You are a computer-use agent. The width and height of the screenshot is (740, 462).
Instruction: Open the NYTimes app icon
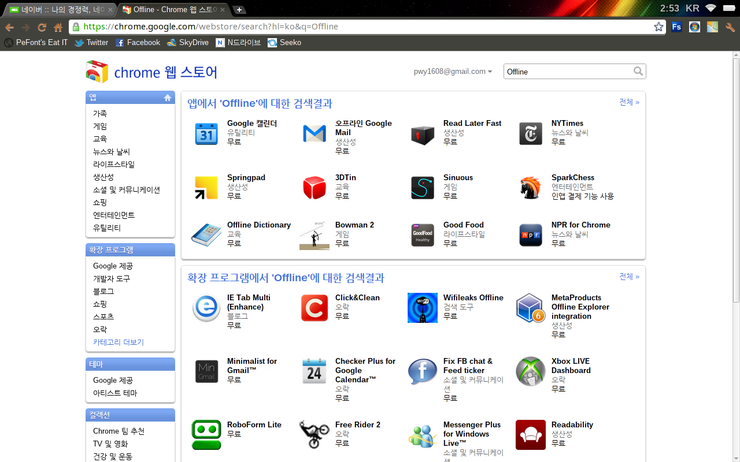pos(530,134)
